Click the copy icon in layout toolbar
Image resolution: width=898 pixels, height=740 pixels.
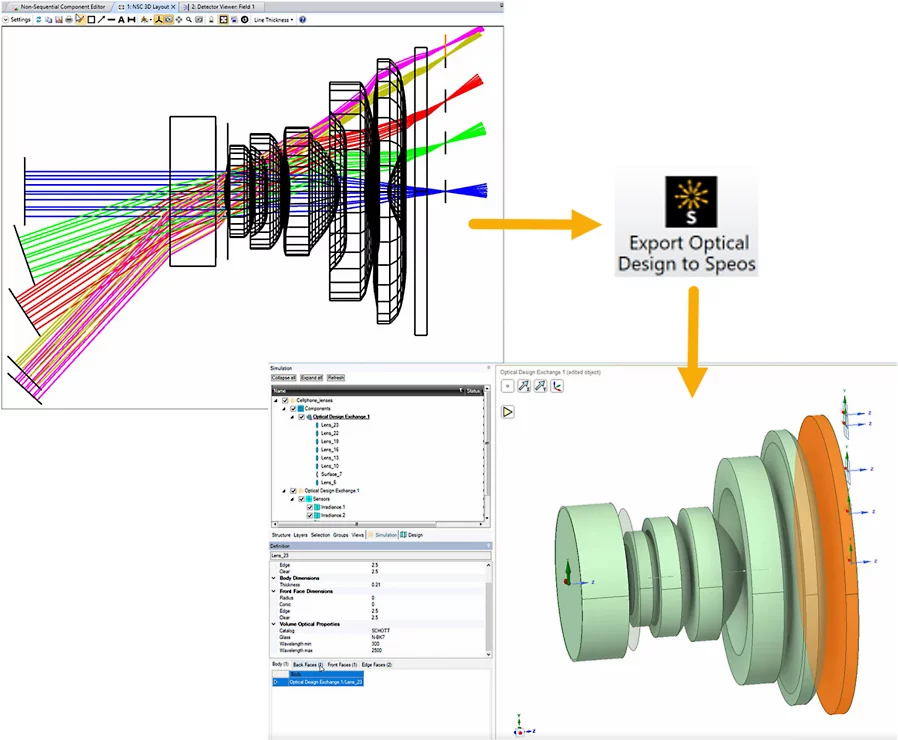pos(49,19)
